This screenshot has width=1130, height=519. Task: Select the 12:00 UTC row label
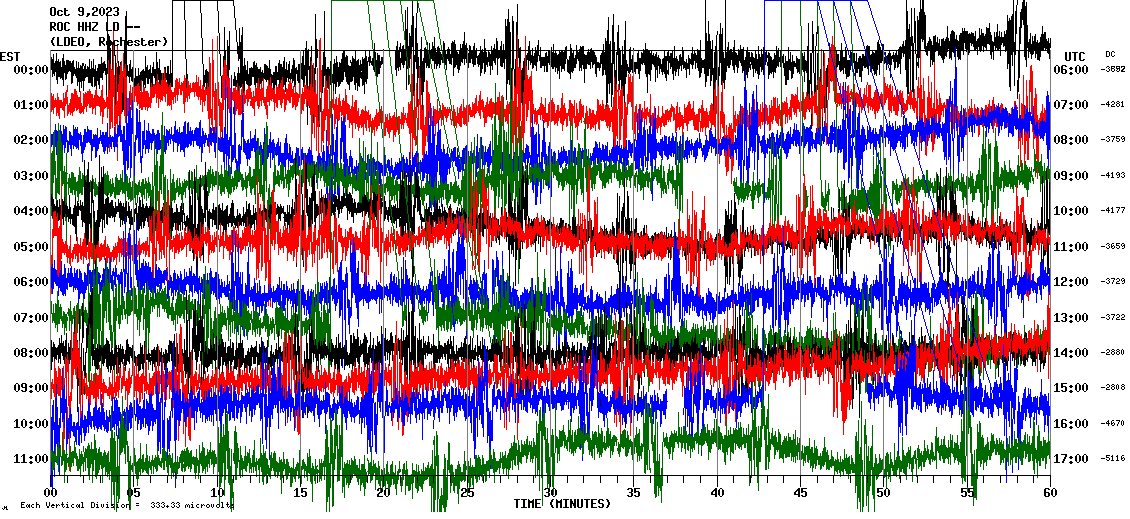click(1070, 282)
